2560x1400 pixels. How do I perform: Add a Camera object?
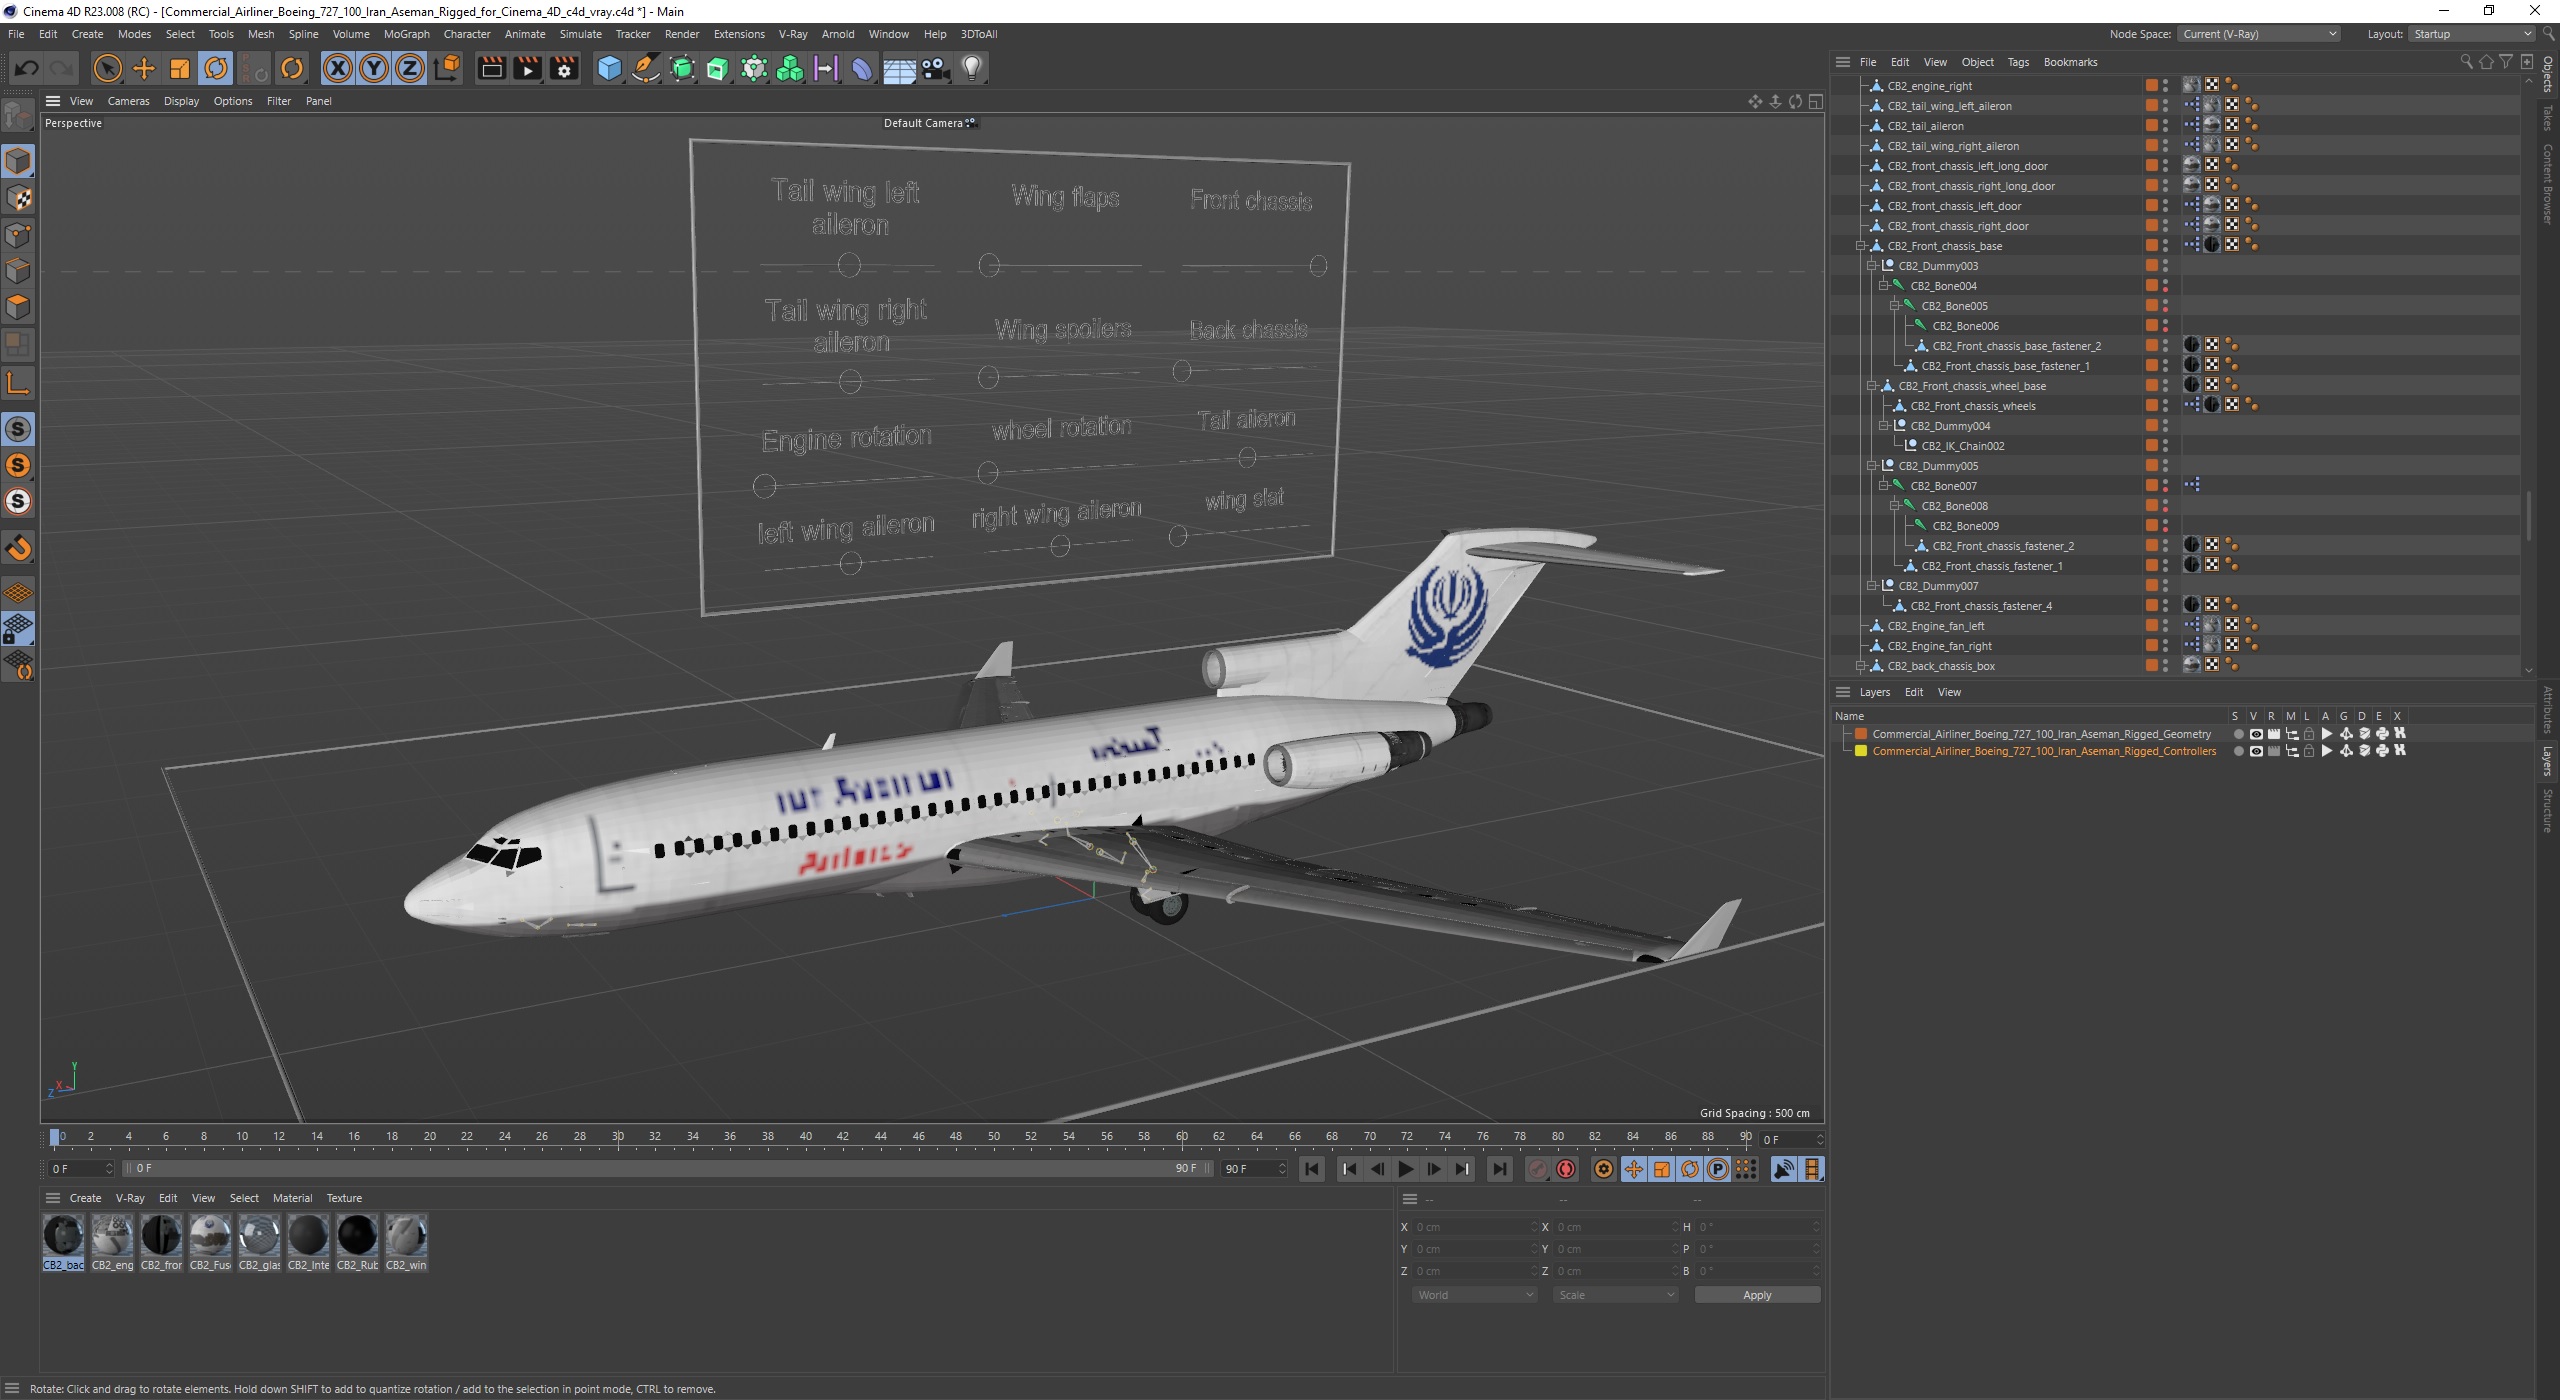pos(935,68)
